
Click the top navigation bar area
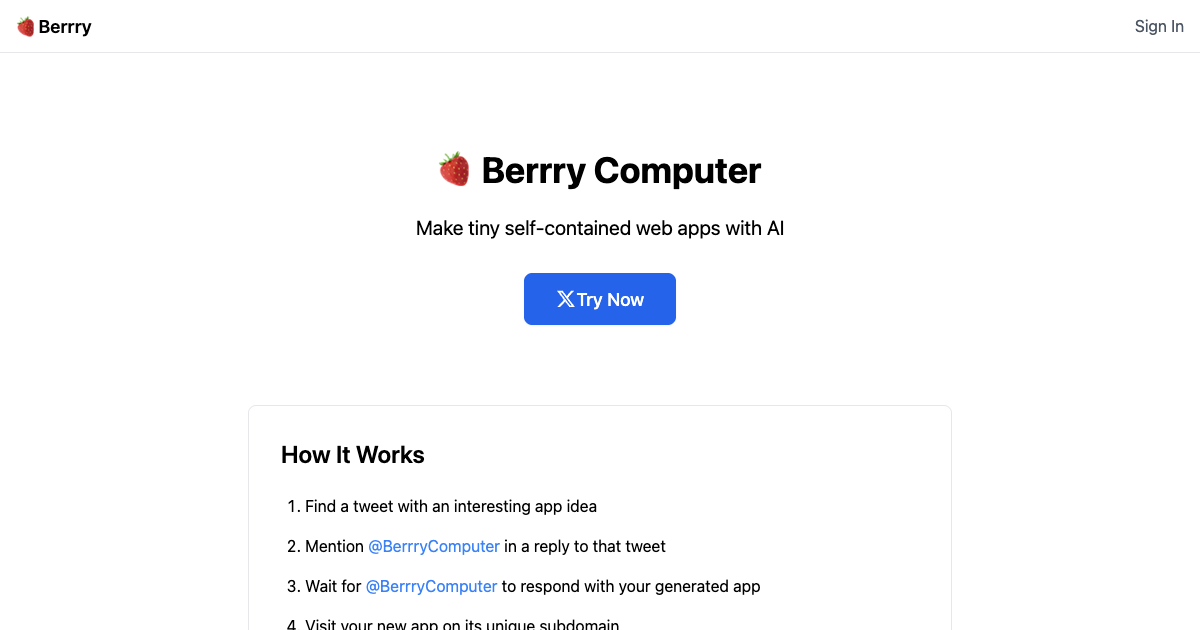pos(600,26)
